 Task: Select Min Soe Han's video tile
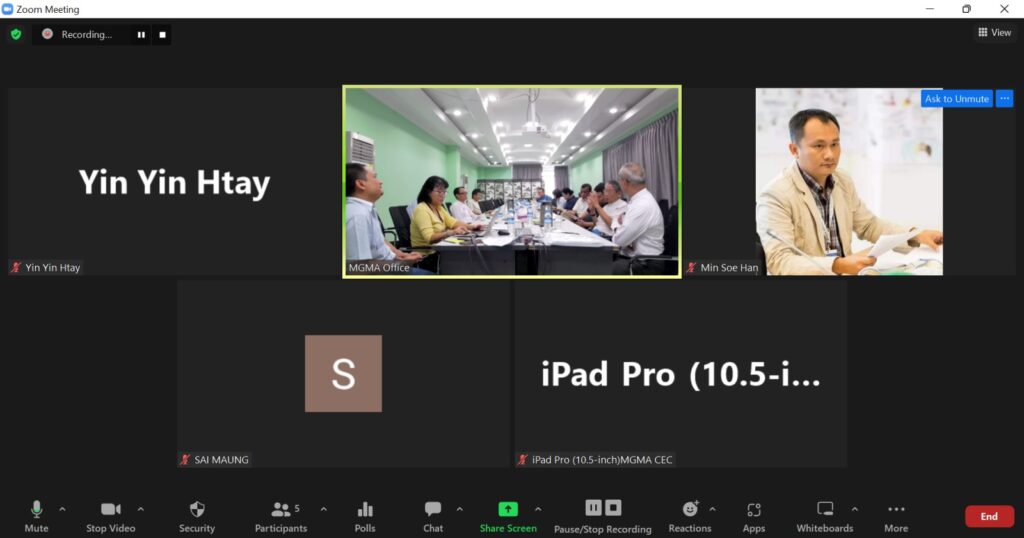point(849,182)
